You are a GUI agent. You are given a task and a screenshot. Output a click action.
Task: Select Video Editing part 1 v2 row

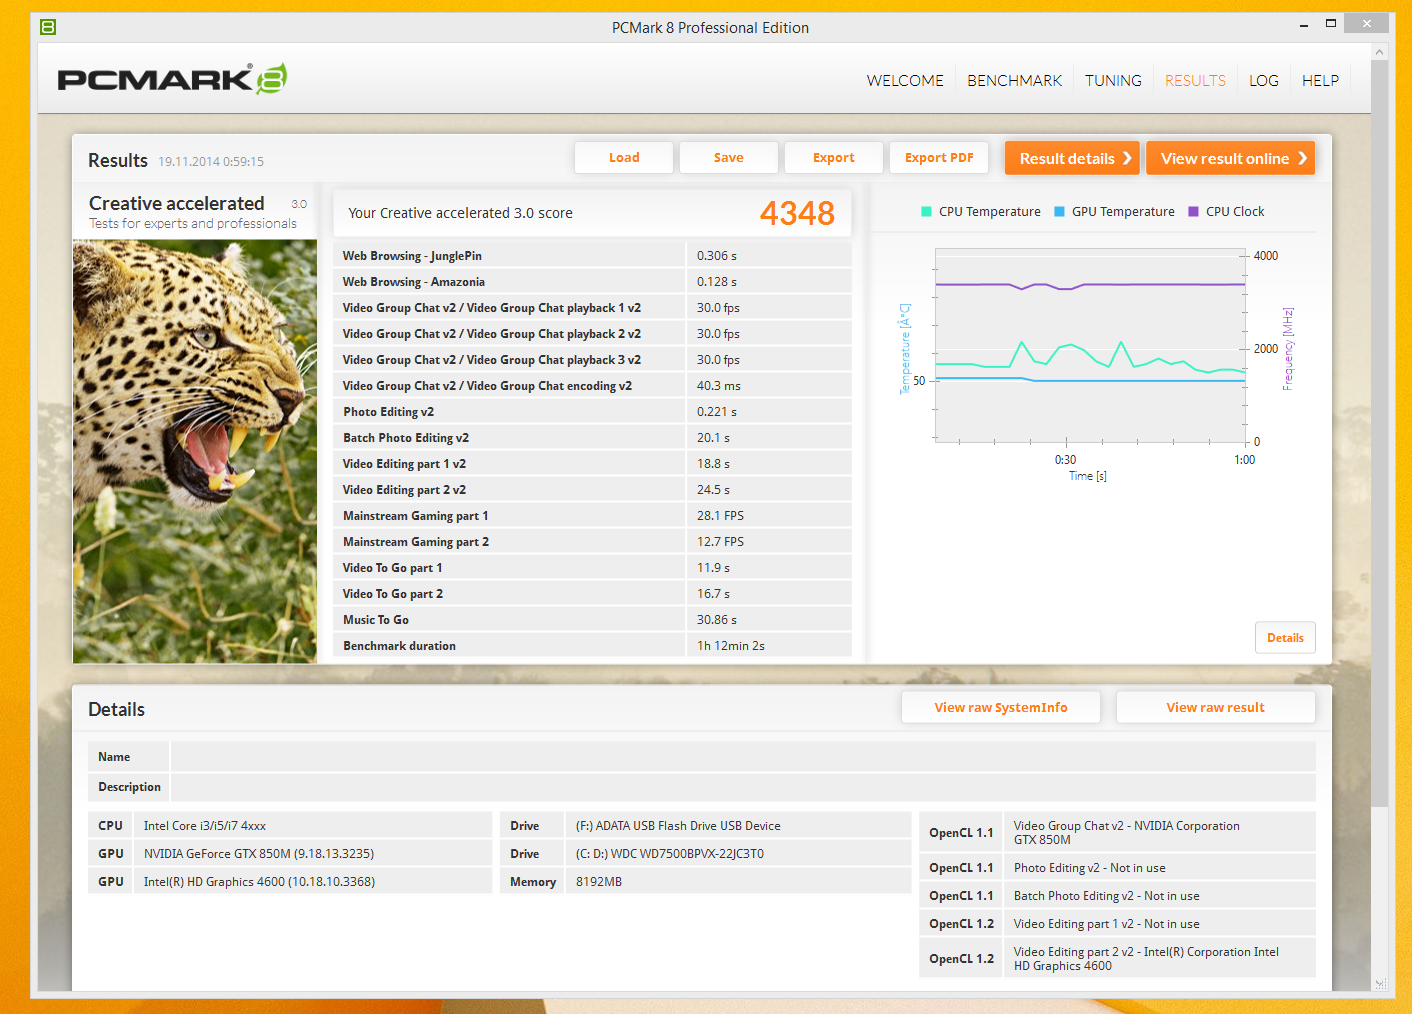592,464
